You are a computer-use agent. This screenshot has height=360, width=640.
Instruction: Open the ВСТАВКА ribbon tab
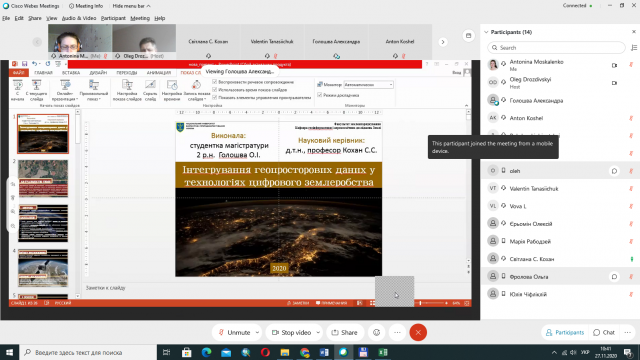point(71,73)
